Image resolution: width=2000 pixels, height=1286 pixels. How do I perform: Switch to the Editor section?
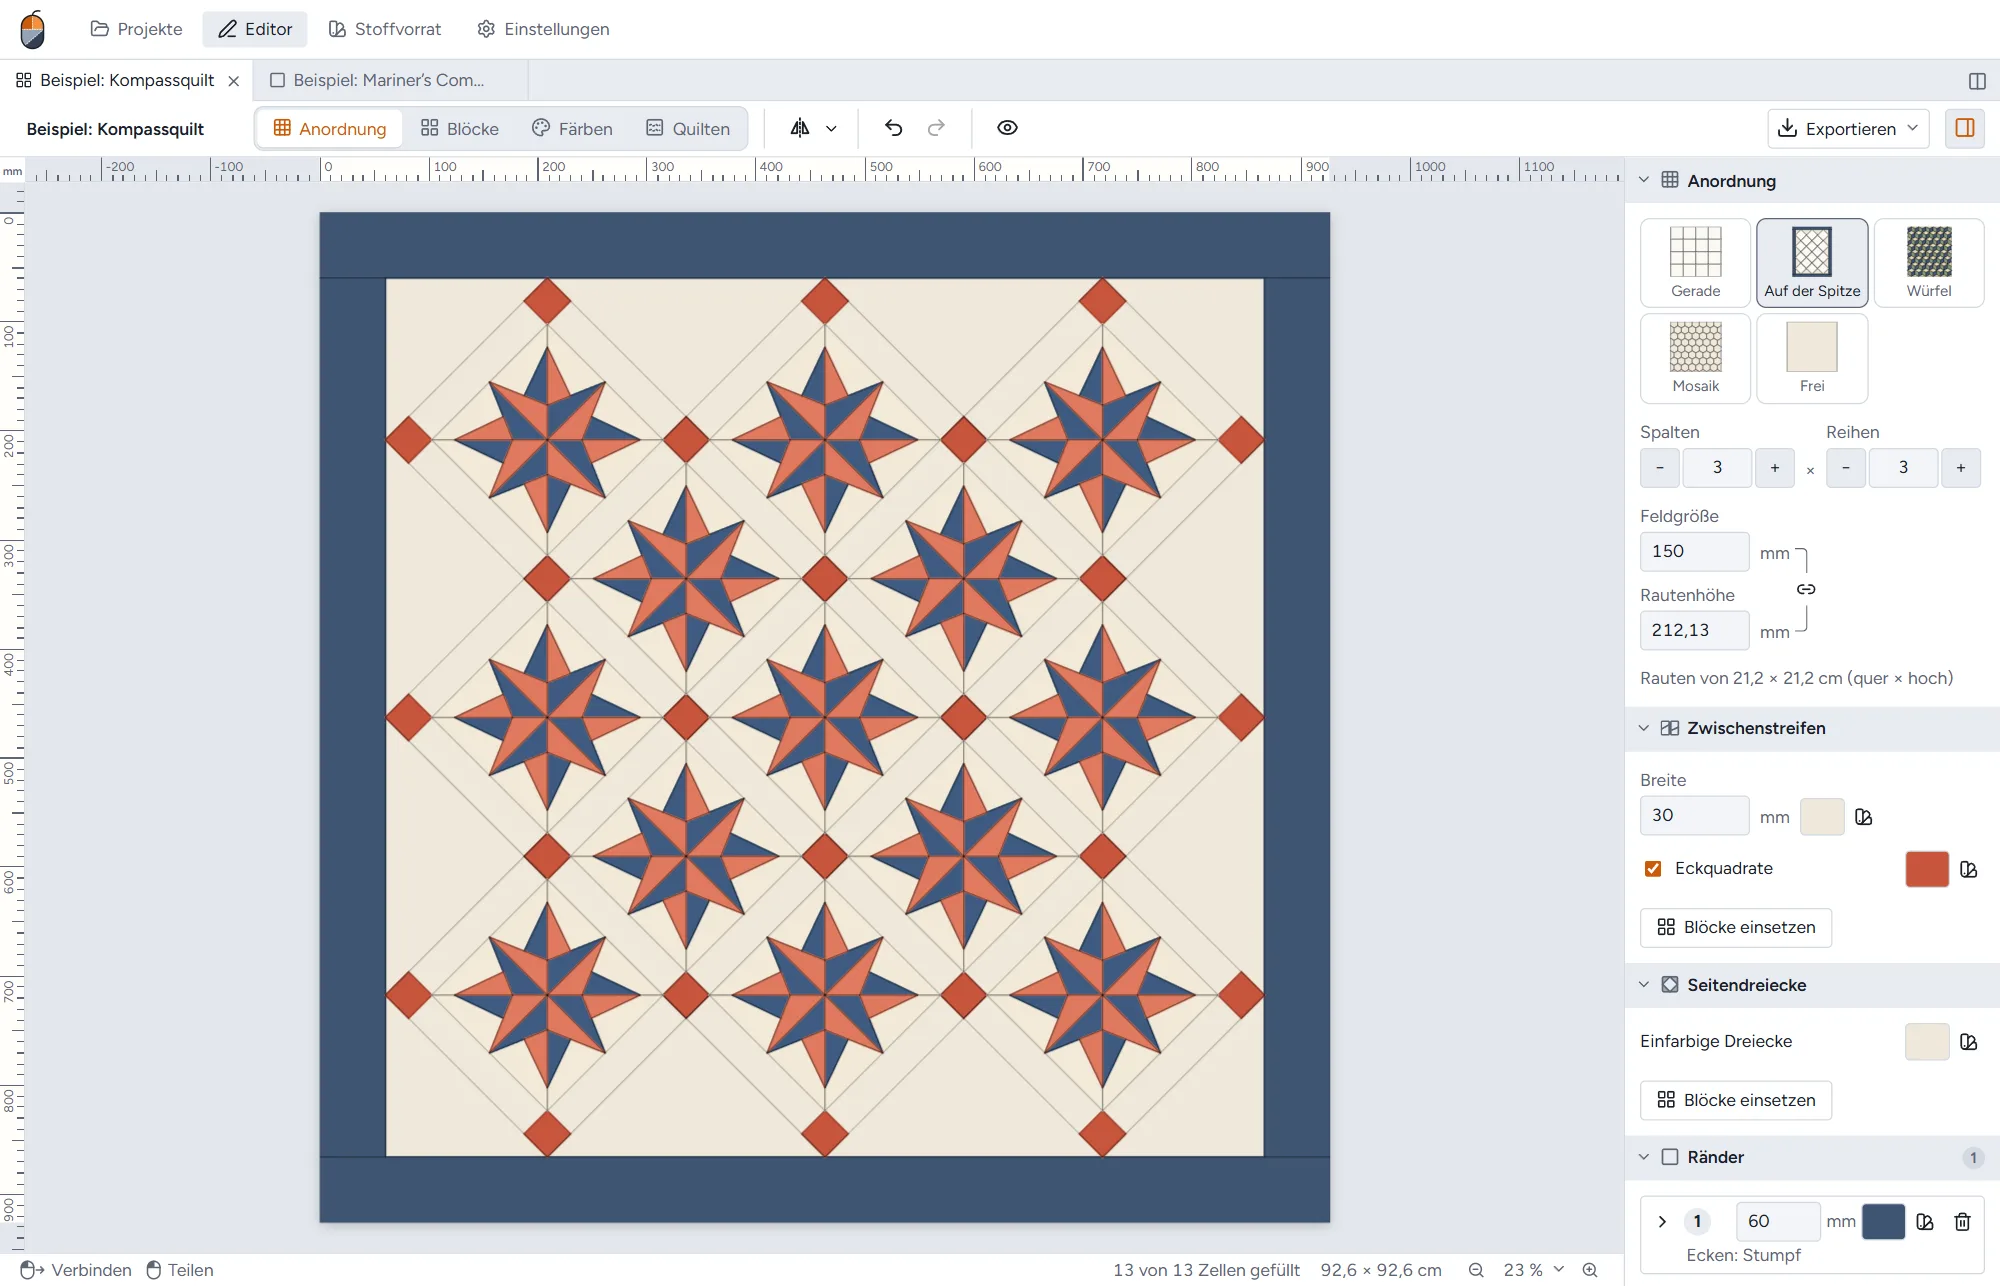[x=255, y=29]
